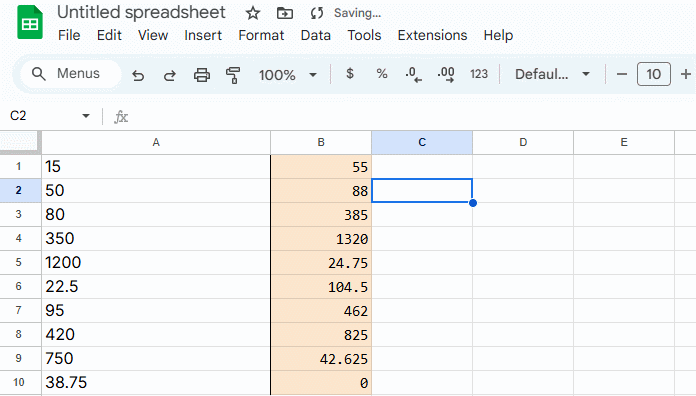Click the 123 more formats button
The image size is (696, 396).
[479, 74]
